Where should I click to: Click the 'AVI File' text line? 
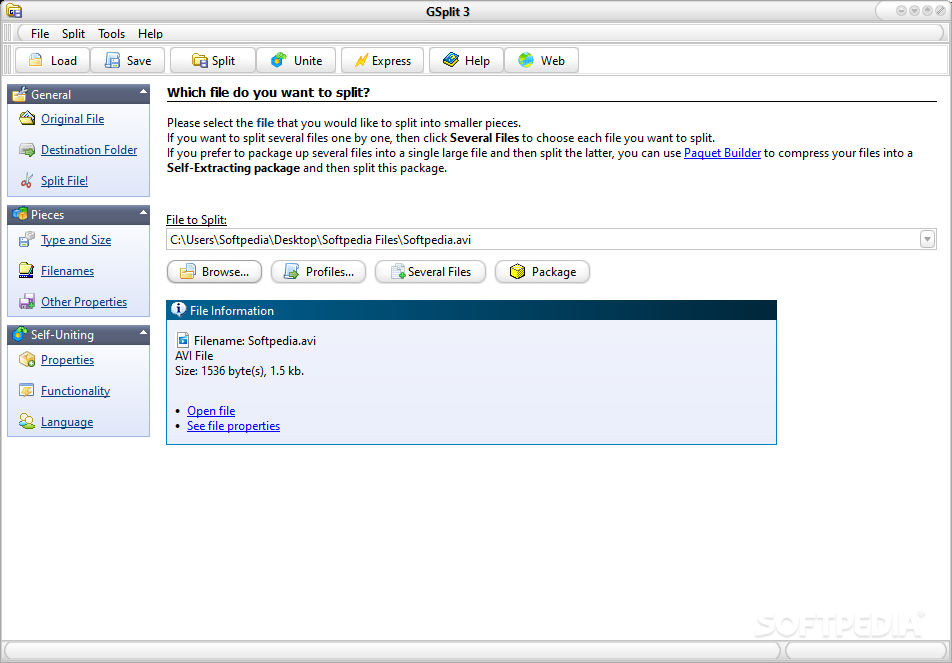pos(194,356)
